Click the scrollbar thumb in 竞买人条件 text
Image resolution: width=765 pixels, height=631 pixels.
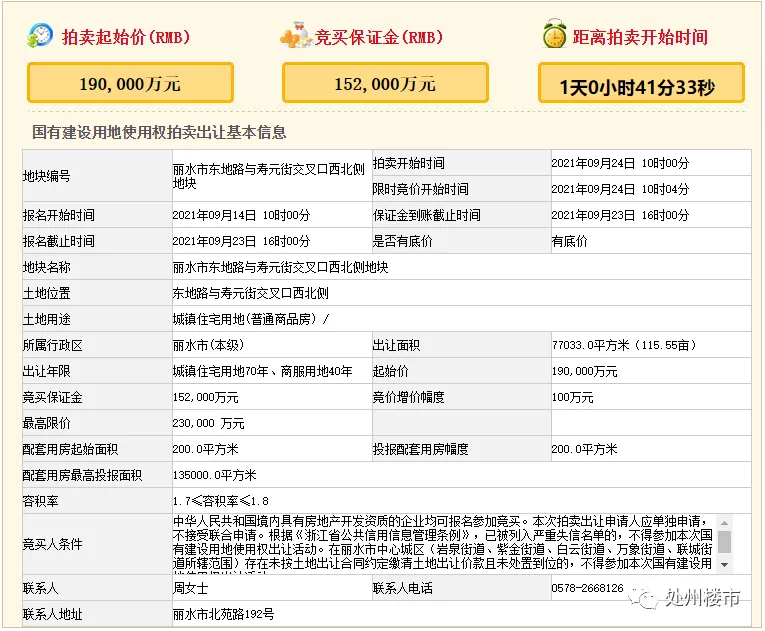[x=724, y=541]
